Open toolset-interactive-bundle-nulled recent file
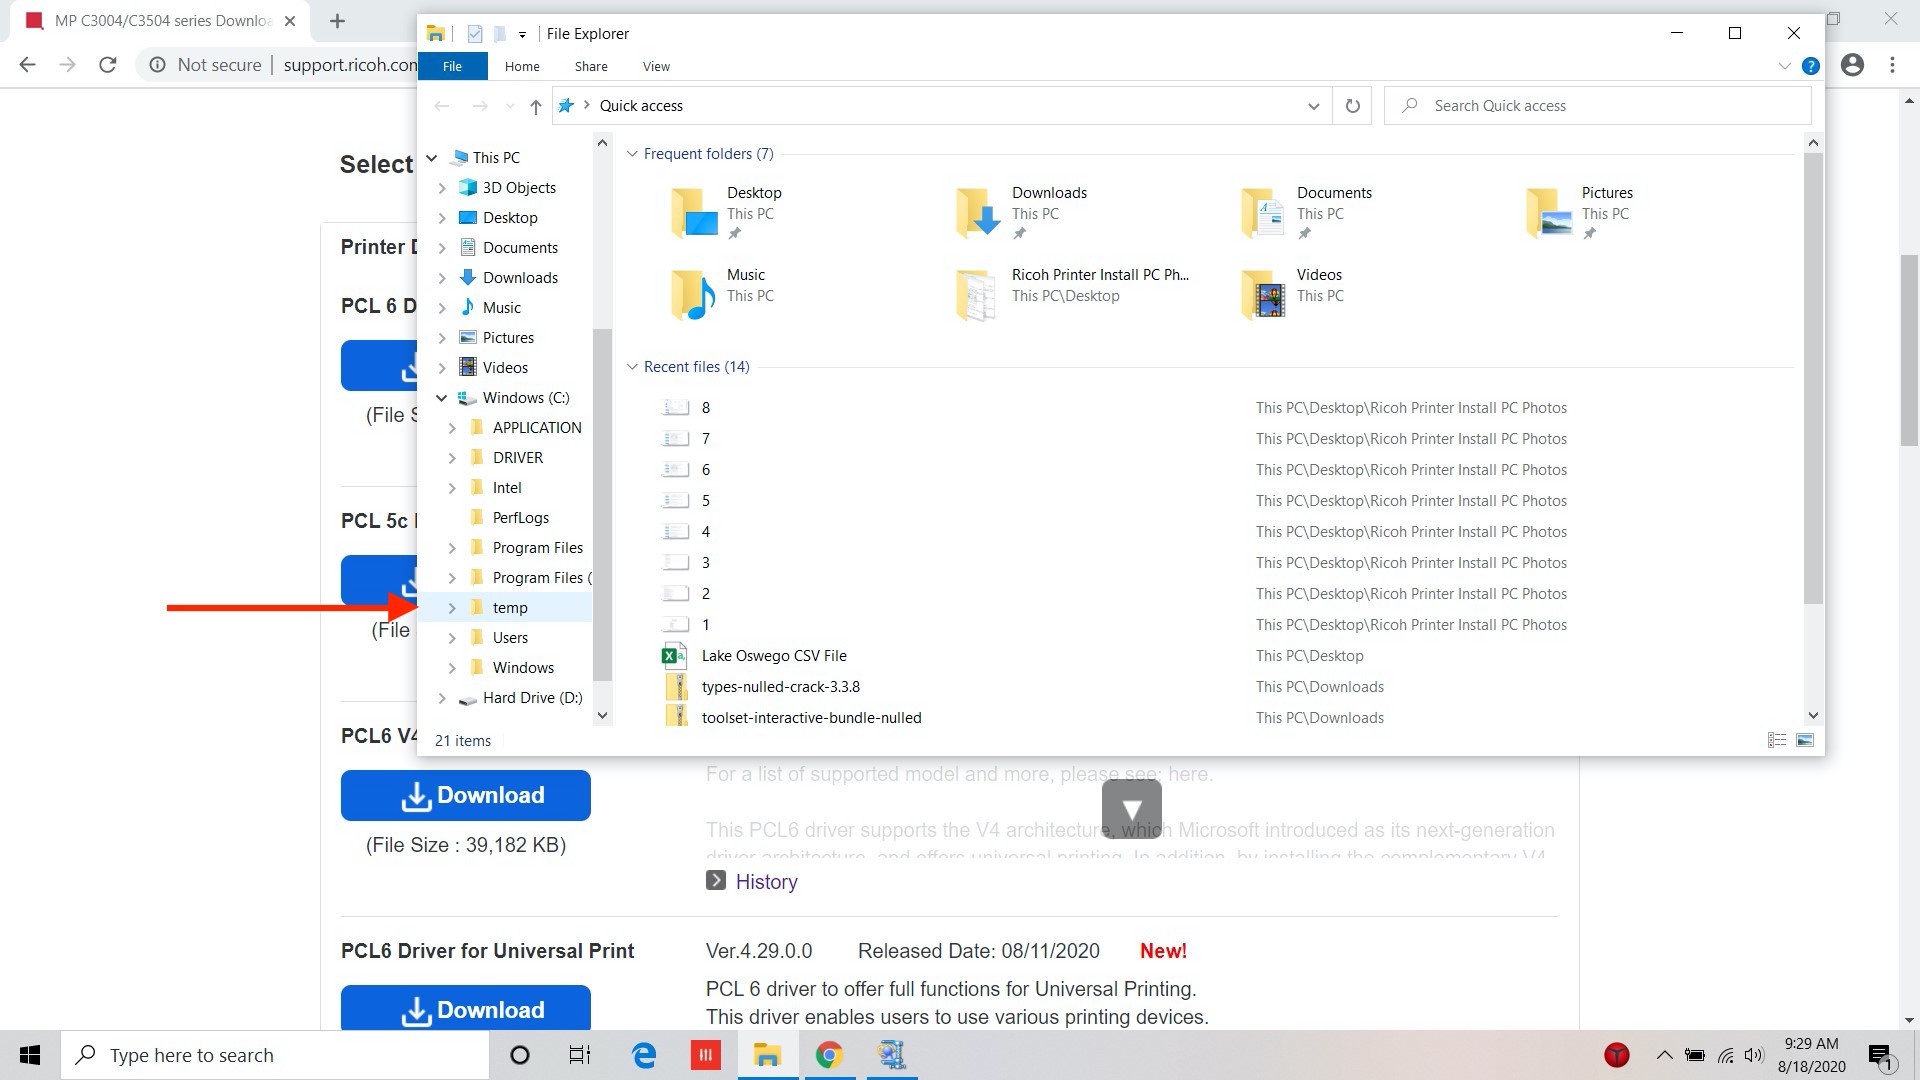 811,718
